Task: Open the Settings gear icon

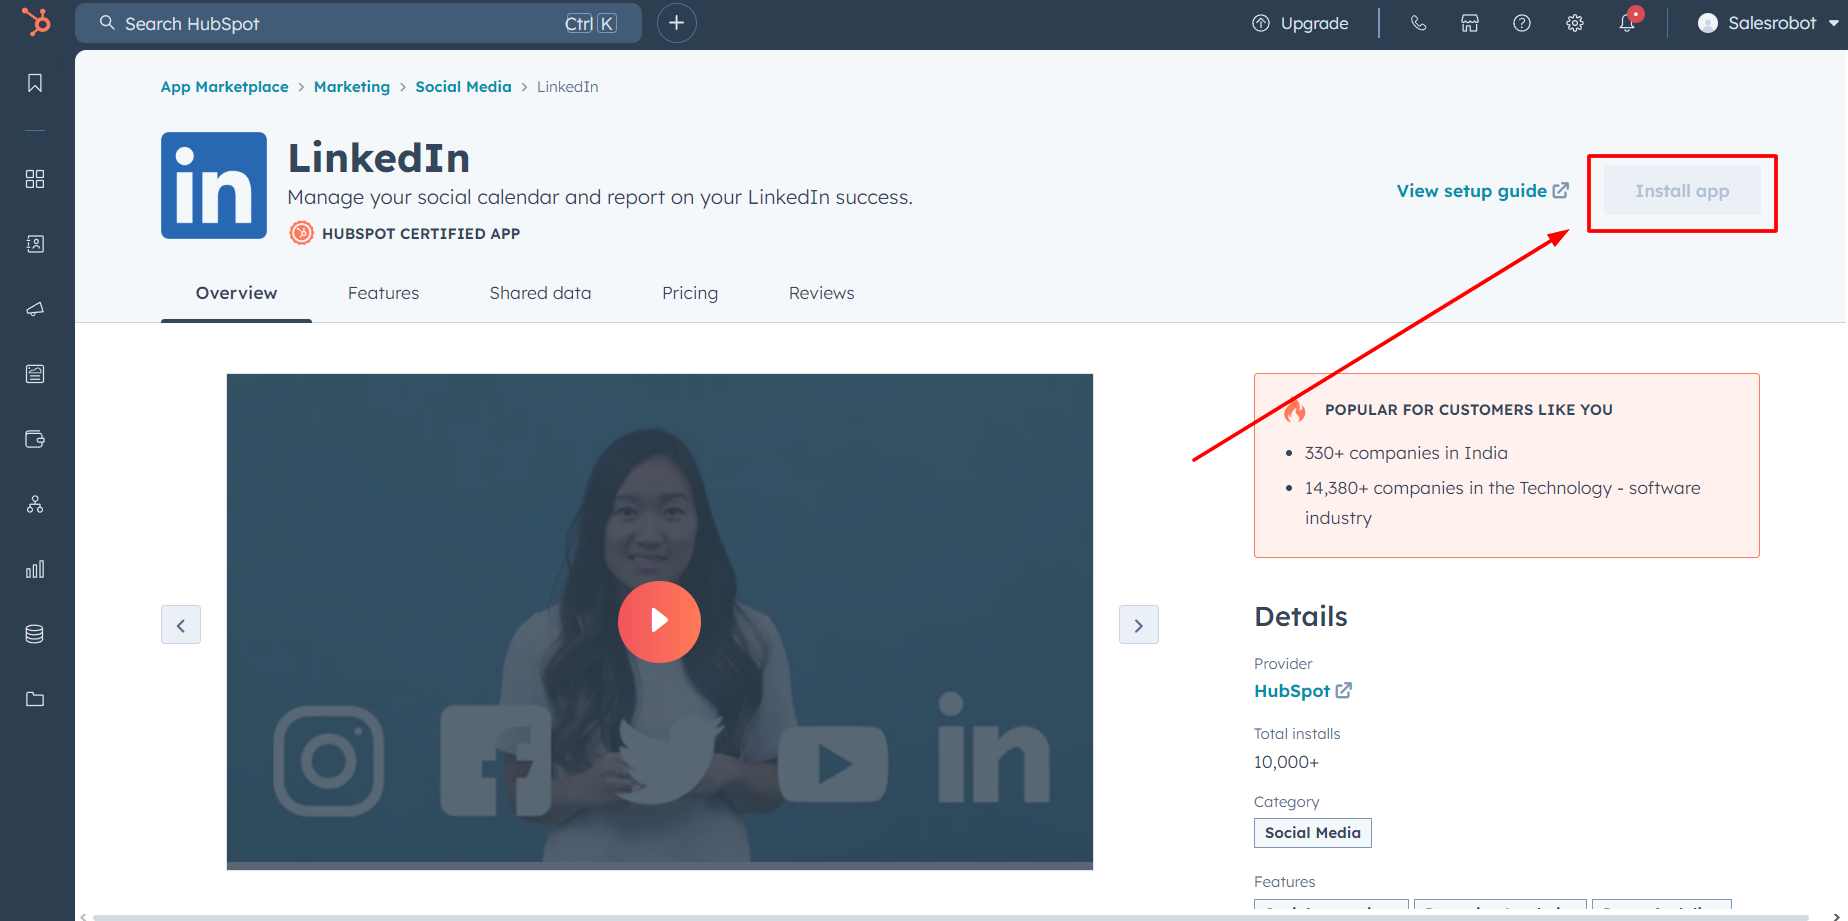Action: (x=1575, y=23)
